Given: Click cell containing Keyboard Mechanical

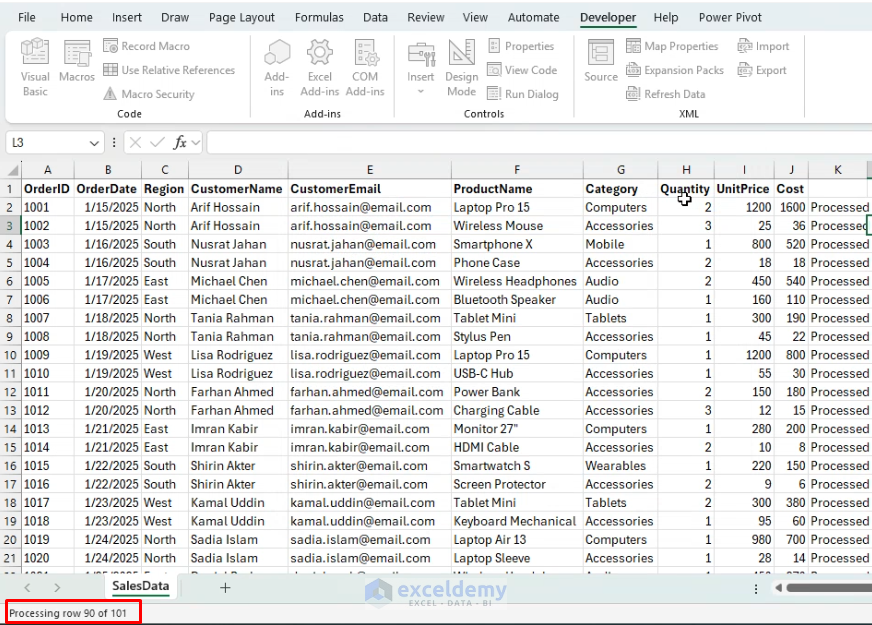Looking at the screenshot, I should [x=517, y=521].
